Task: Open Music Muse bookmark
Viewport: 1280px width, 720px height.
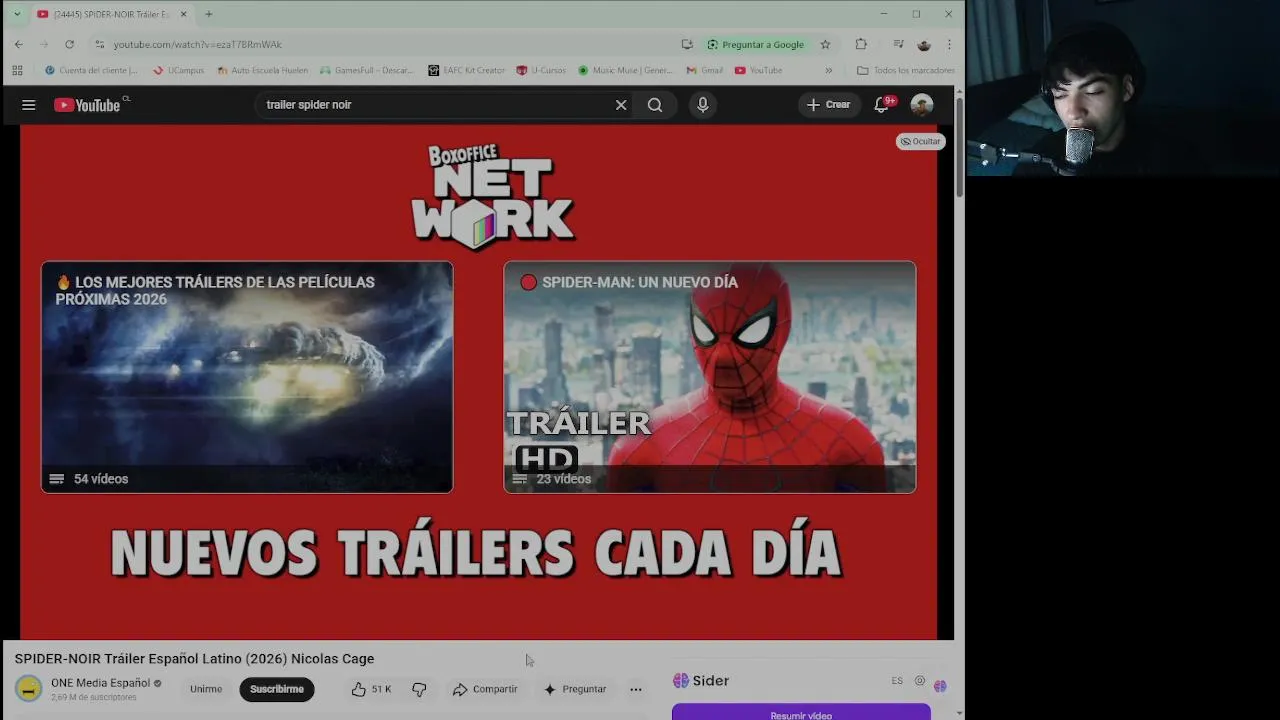Action: point(626,70)
